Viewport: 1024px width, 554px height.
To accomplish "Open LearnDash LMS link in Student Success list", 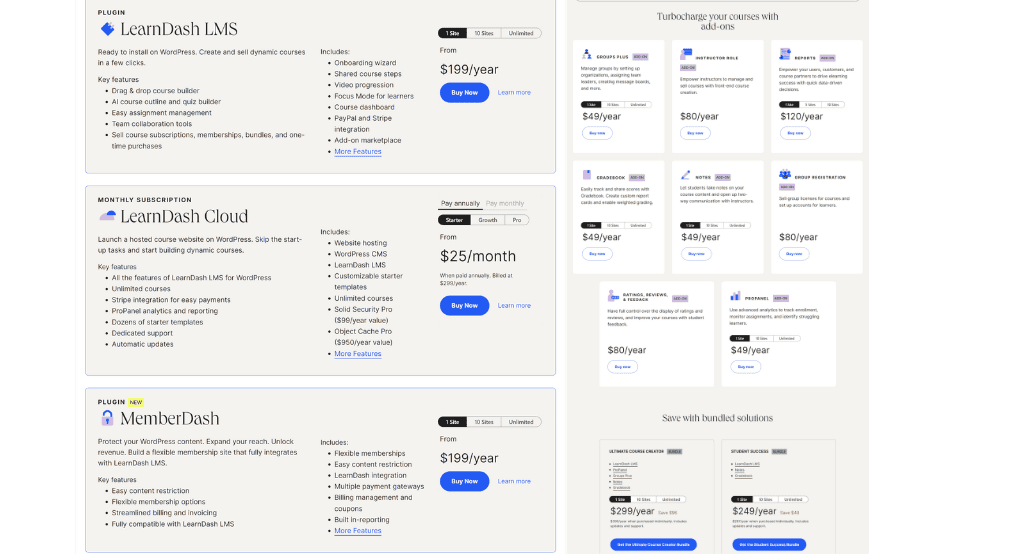I will click(x=747, y=464).
